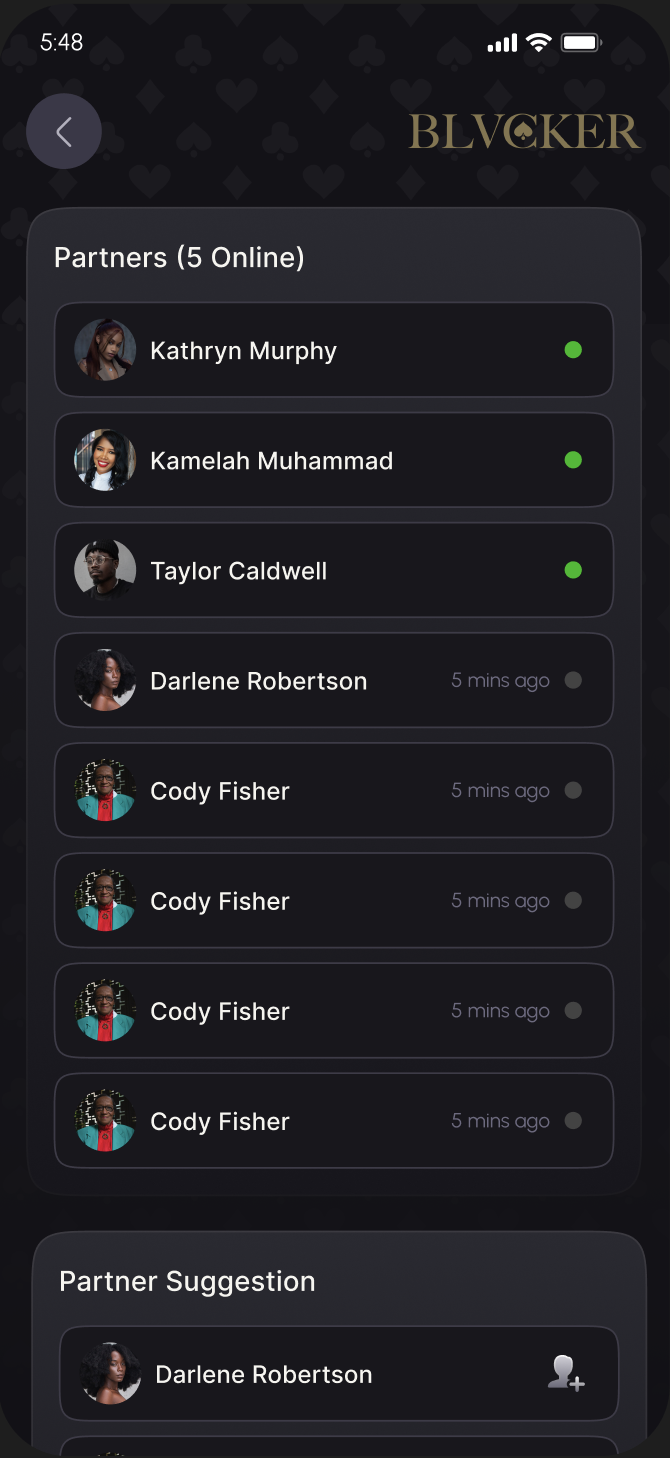Open Darlene Robertson's suggestion avatar
670x1458 pixels.
tap(110, 1373)
